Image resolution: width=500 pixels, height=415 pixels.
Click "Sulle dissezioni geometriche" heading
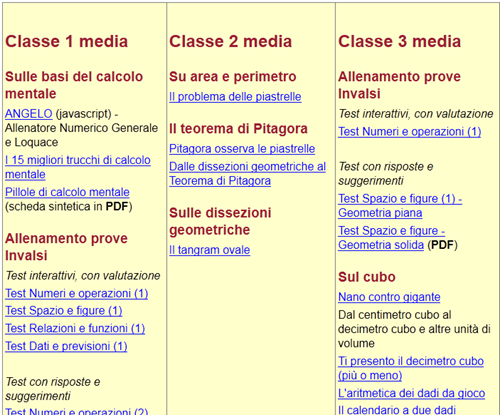click(220, 221)
